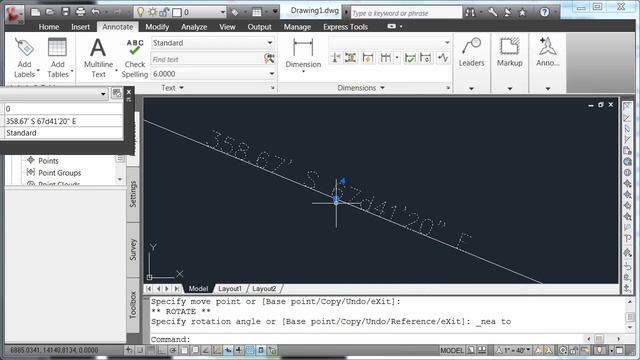Click the find text search icon
The width and height of the screenshot is (640, 360).
pos(269,59)
